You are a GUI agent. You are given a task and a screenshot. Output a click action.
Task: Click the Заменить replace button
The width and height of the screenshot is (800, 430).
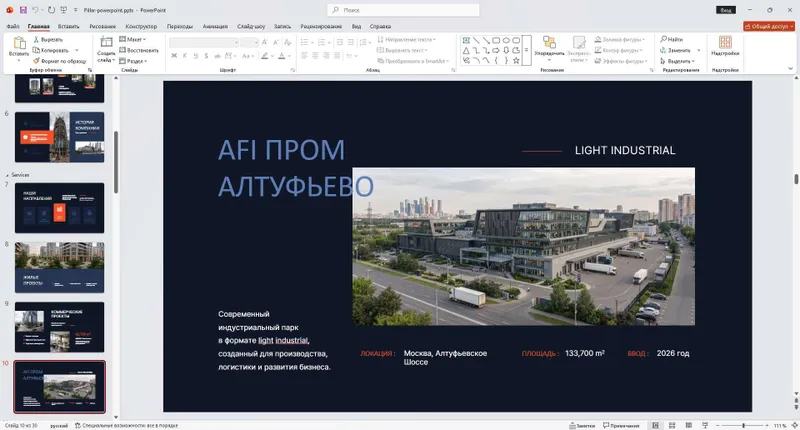[676, 50]
